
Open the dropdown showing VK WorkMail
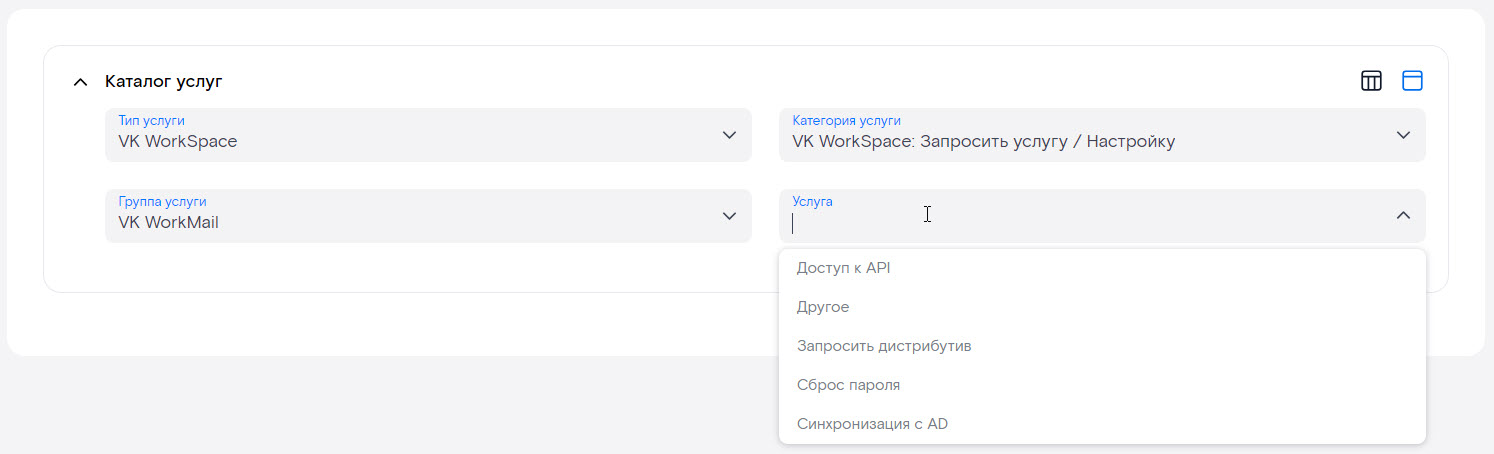(400, 222)
